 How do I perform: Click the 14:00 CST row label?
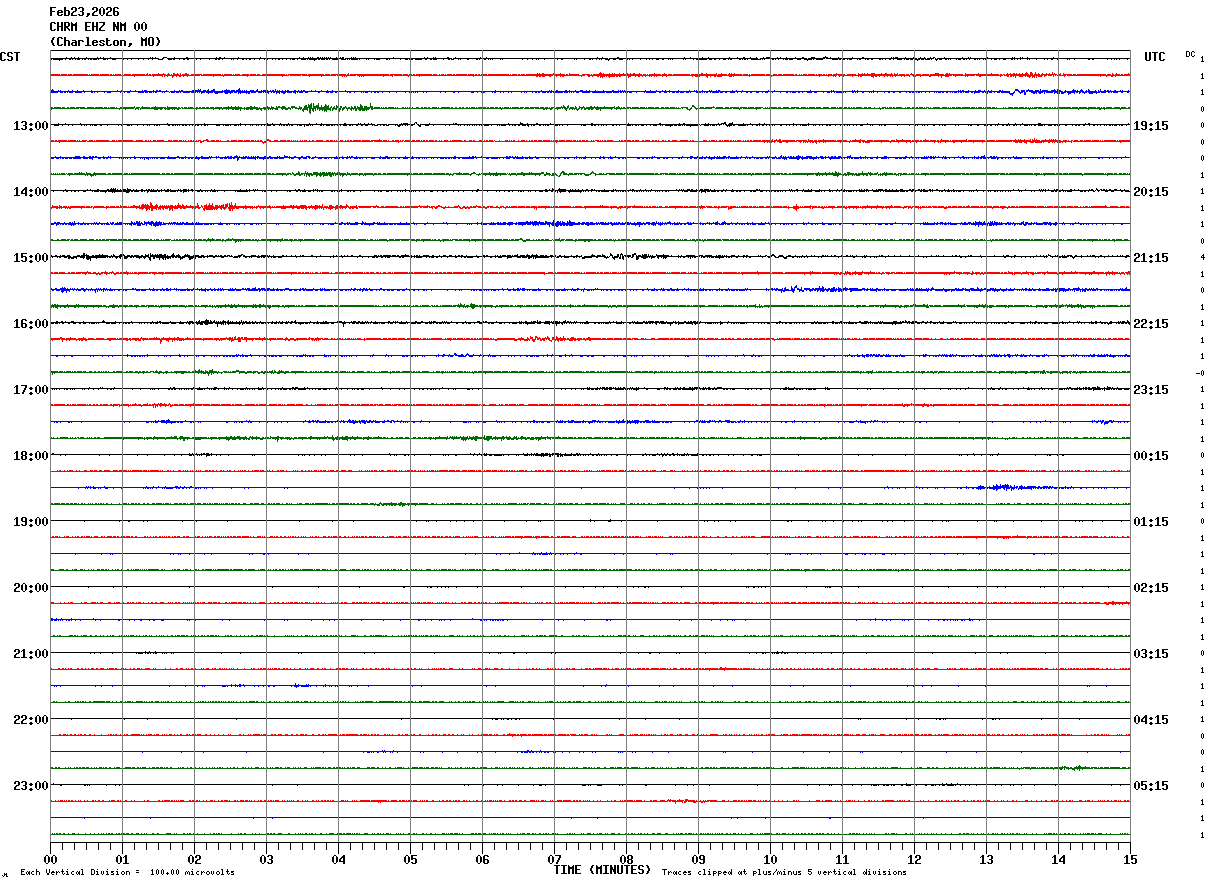point(30,192)
